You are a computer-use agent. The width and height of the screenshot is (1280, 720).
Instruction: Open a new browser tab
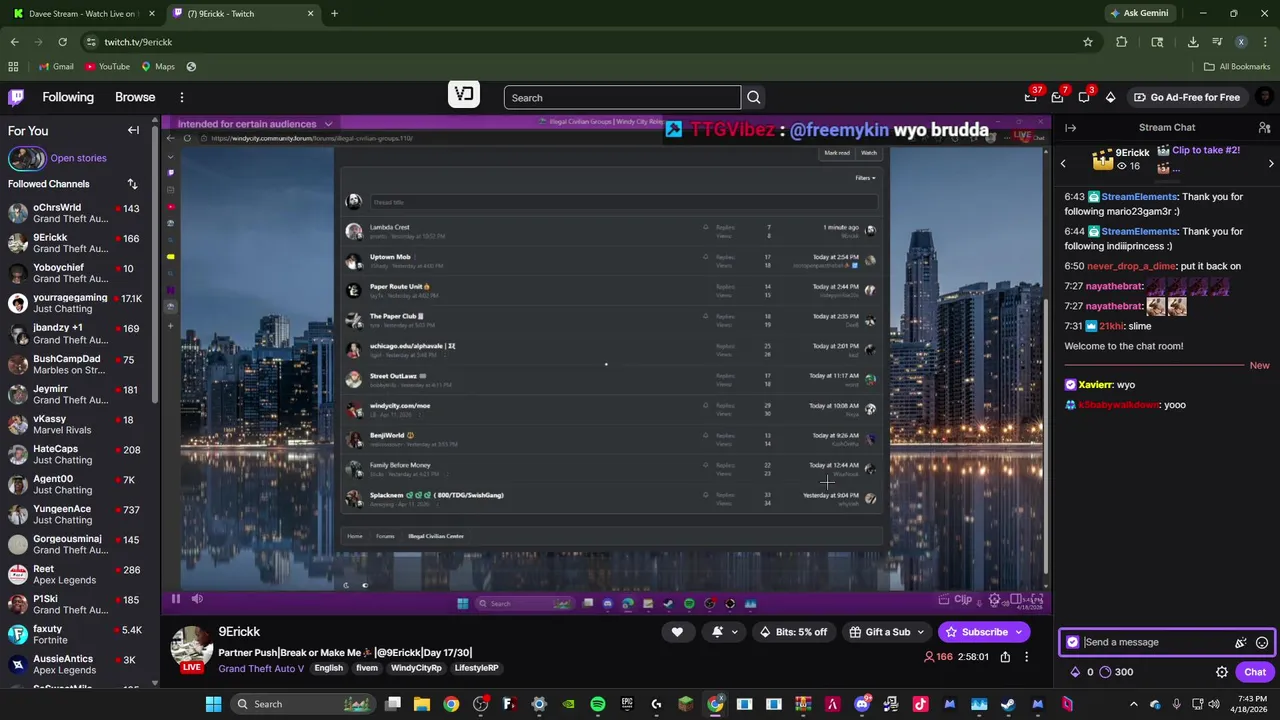coord(334,14)
